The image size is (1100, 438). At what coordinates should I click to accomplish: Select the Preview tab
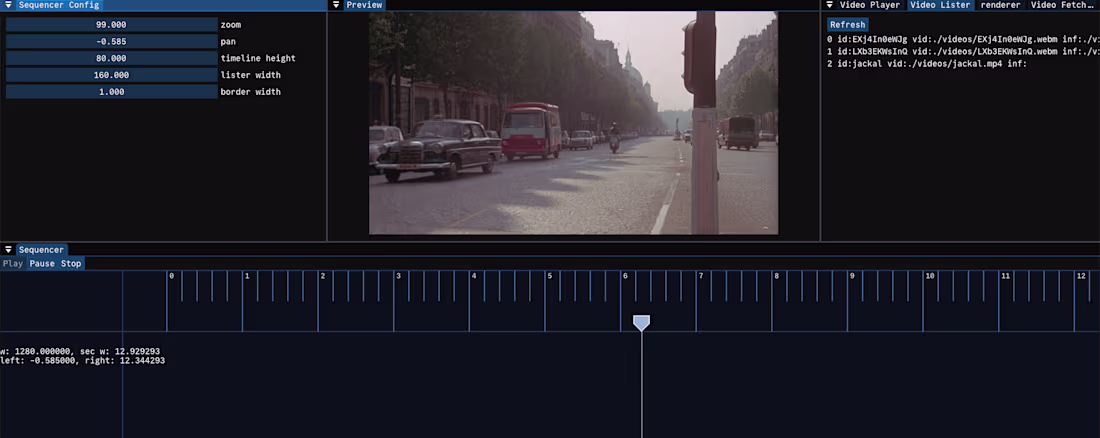click(x=365, y=5)
